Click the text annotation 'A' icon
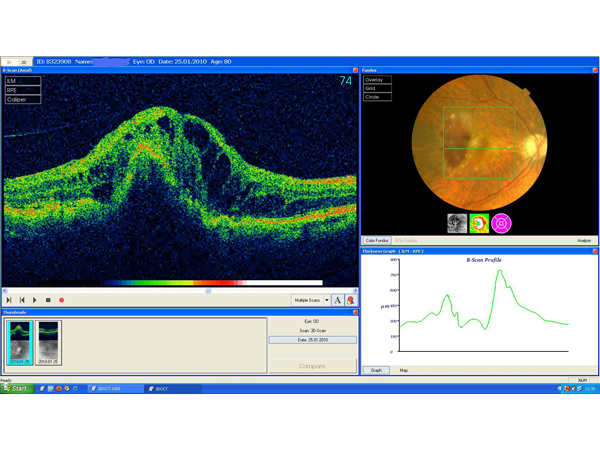 (x=338, y=300)
